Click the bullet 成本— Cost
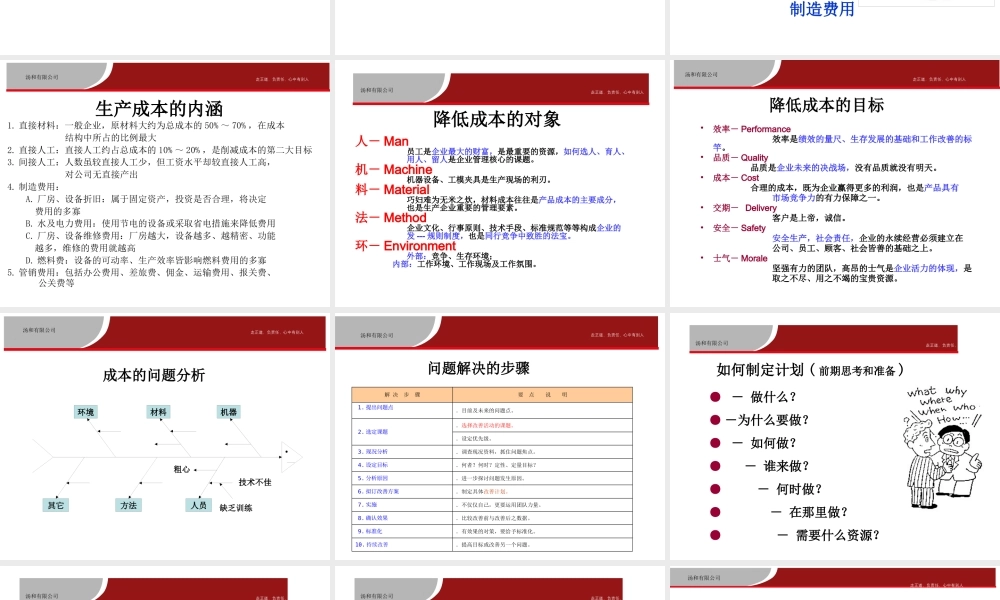The height and width of the screenshot is (600, 1000). pos(735,178)
